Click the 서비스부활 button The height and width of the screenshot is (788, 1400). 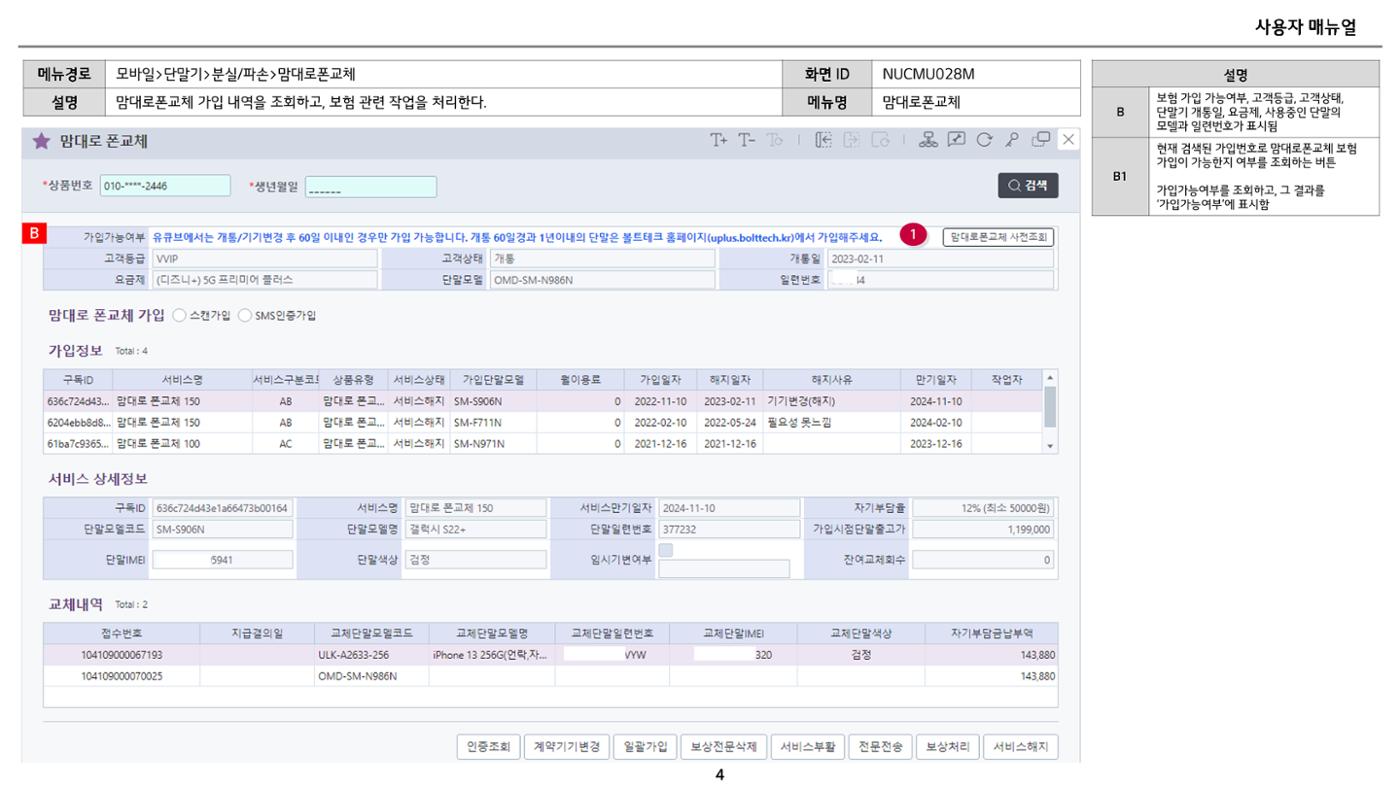pos(809,747)
